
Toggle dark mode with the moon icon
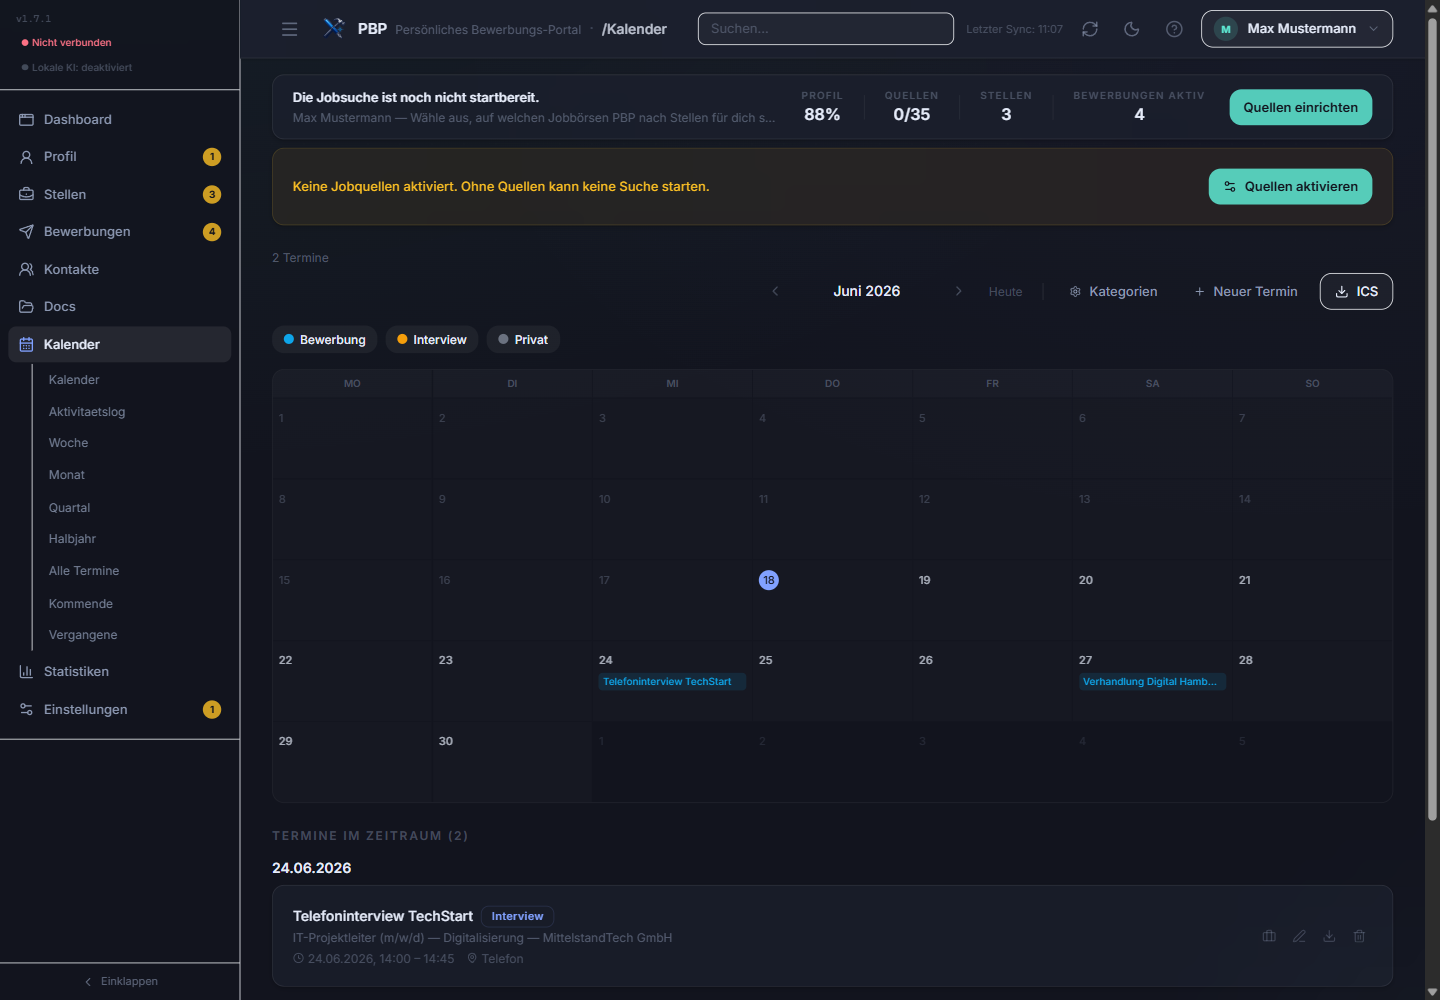pyautogui.click(x=1132, y=29)
